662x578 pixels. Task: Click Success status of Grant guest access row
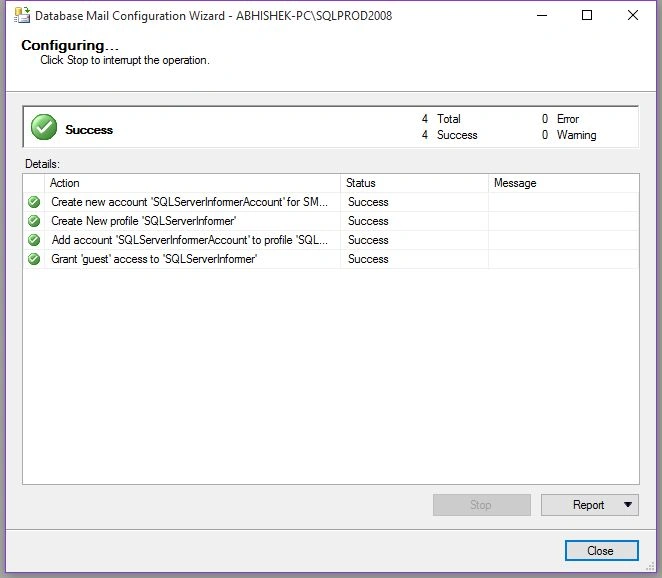(368, 259)
